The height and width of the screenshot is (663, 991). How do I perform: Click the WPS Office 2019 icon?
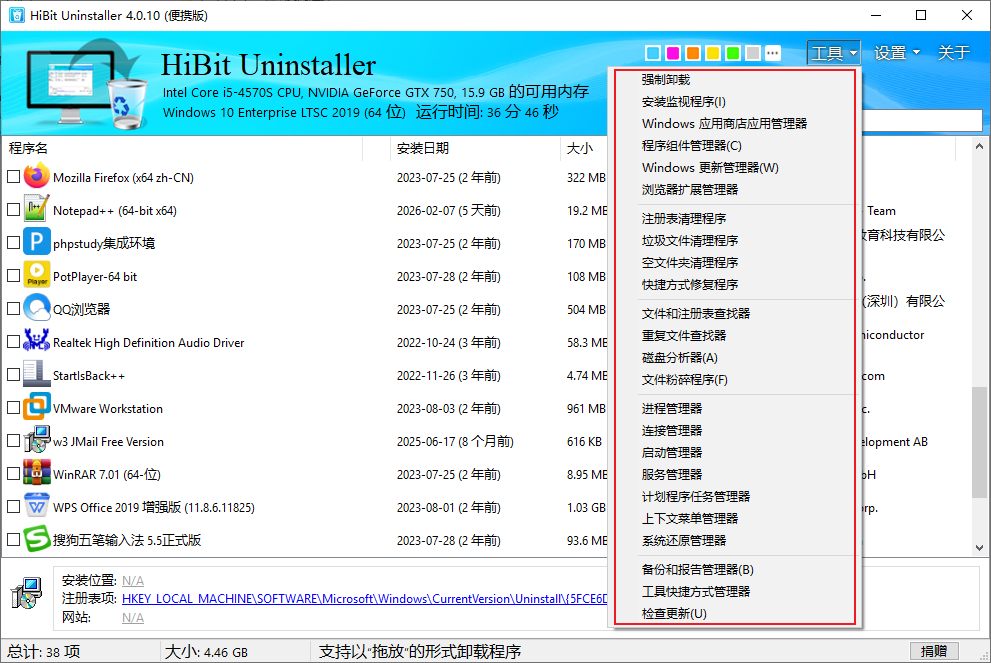(37, 507)
